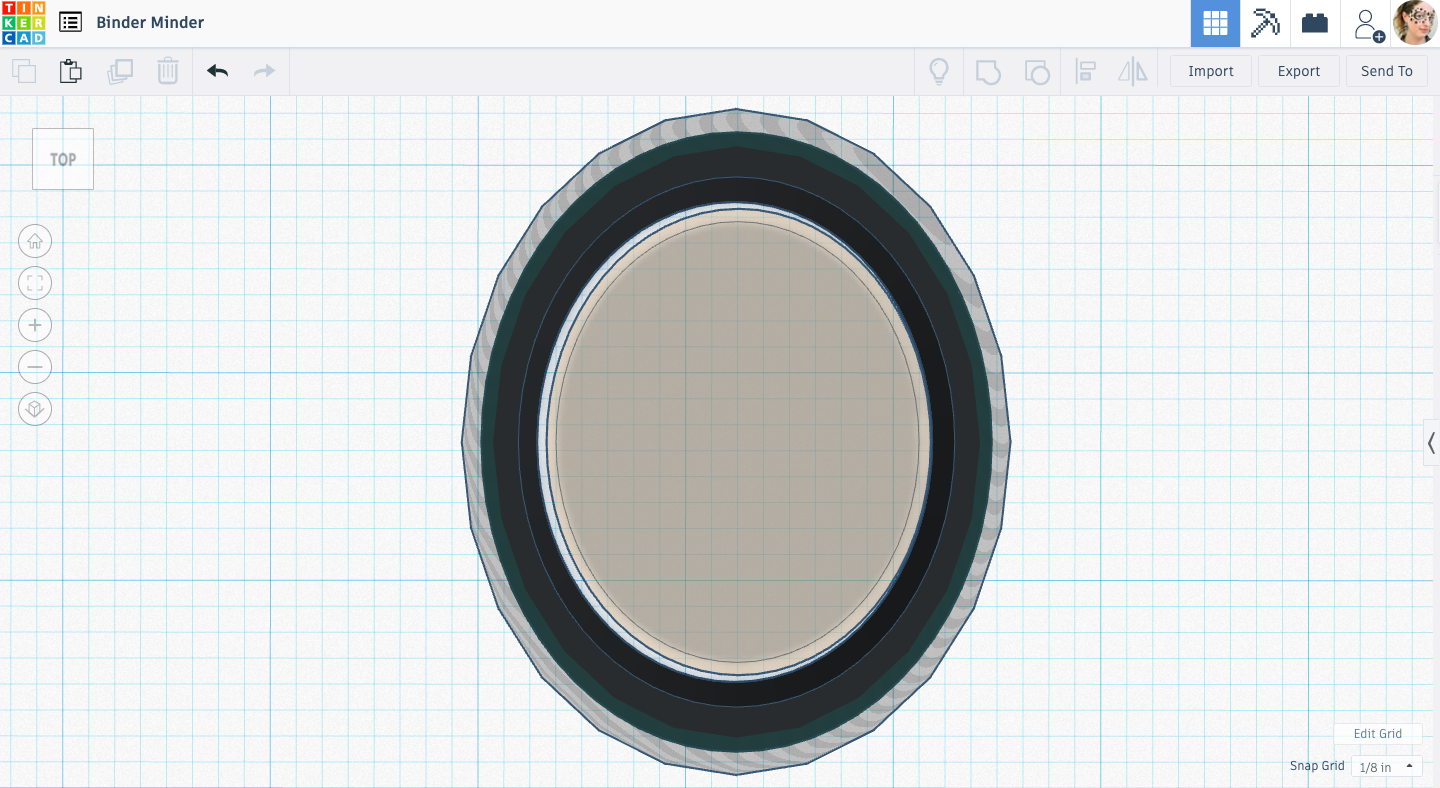Click the Duplicate and repeat icon
Image resolution: width=1440 pixels, height=788 pixels.
point(120,71)
